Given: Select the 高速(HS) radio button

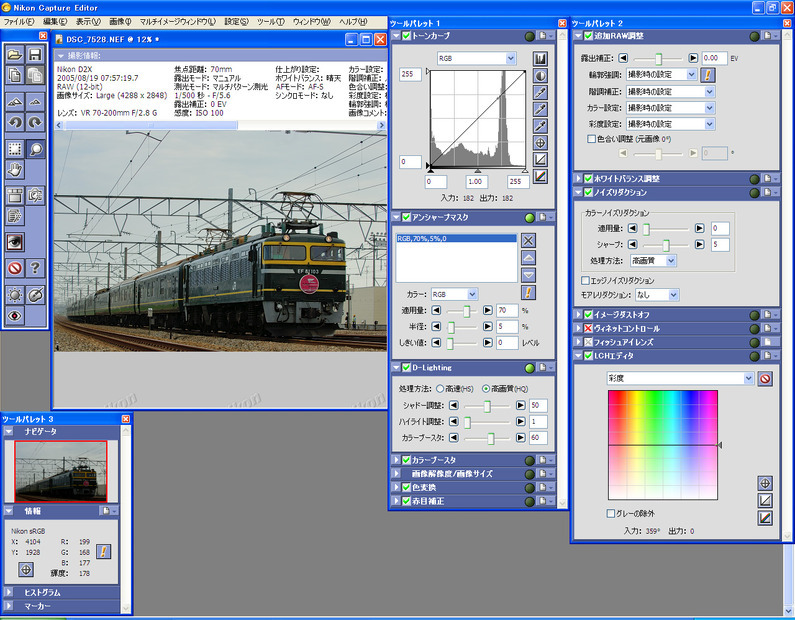Looking at the screenshot, I should 440,389.
